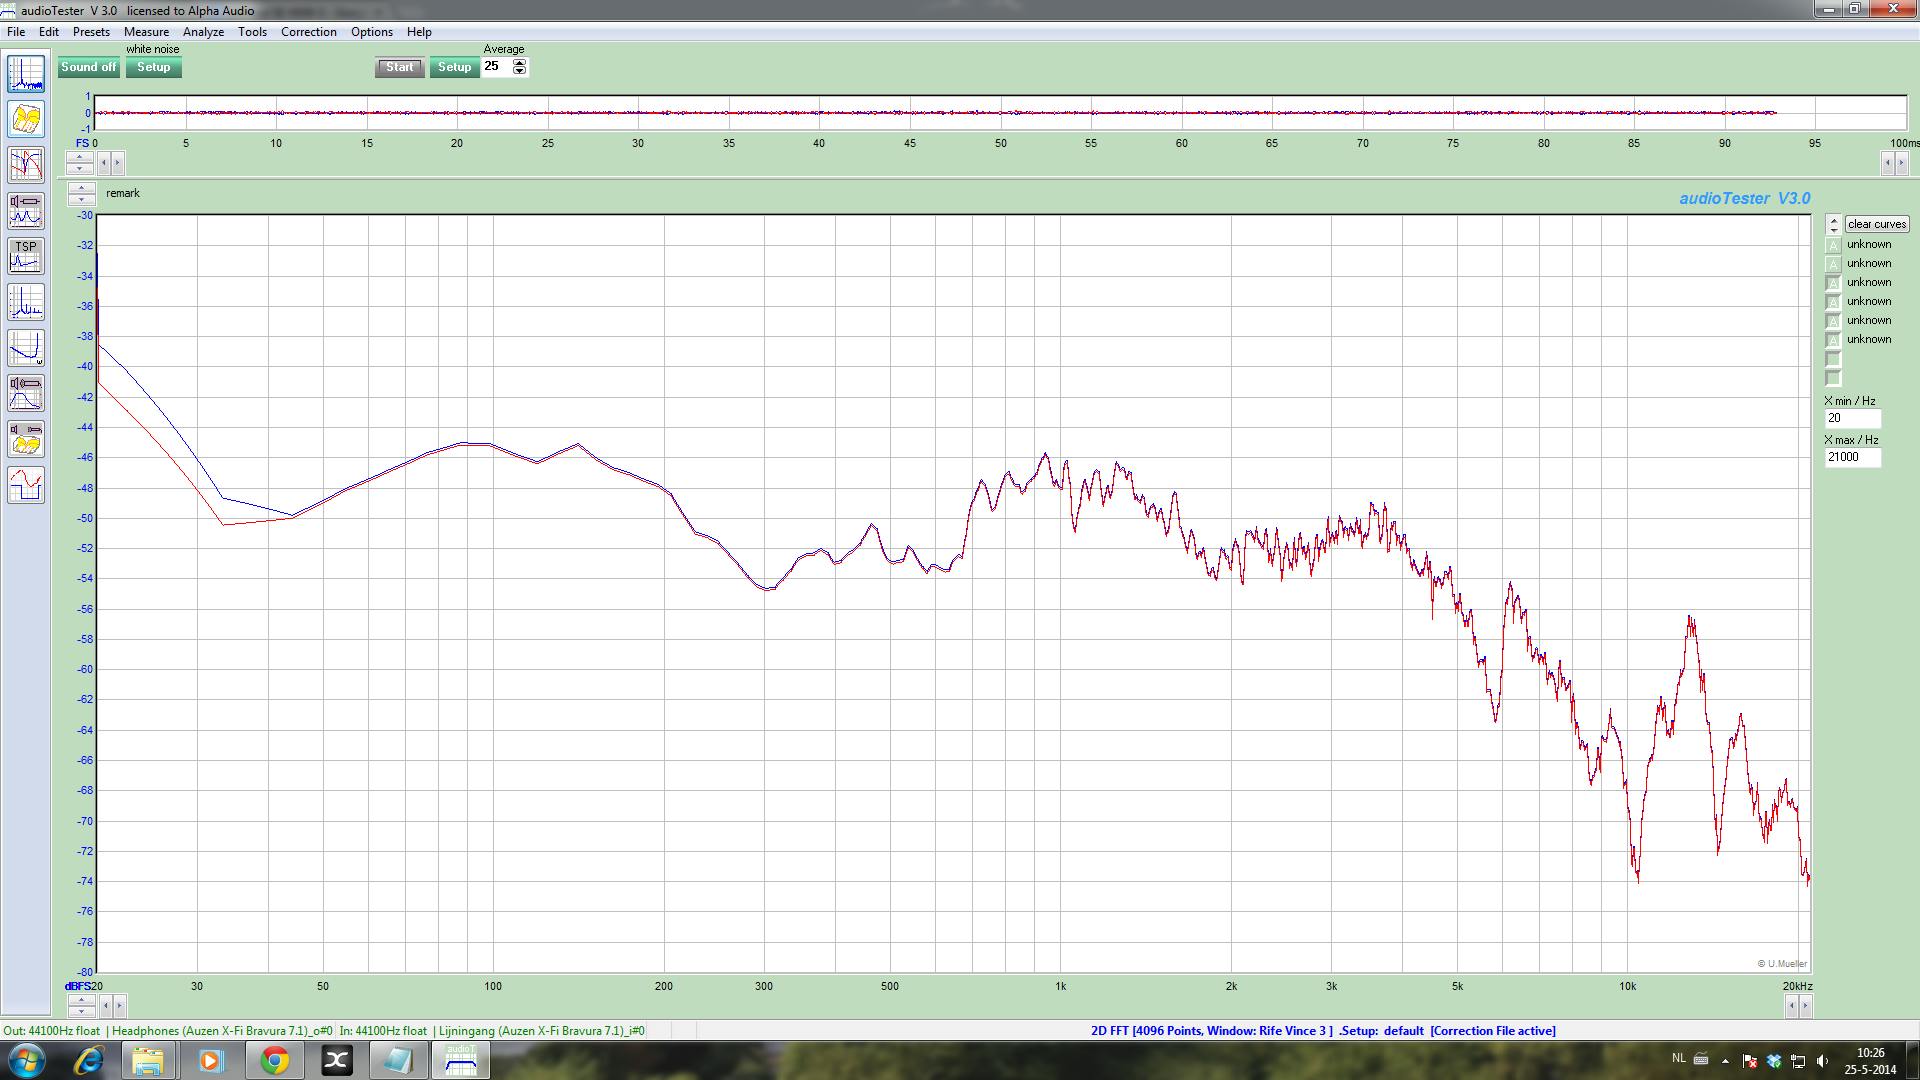Image resolution: width=1920 pixels, height=1080 pixels.
Task: Select the impedance/phase curve measurement icon
Action: 26,165
